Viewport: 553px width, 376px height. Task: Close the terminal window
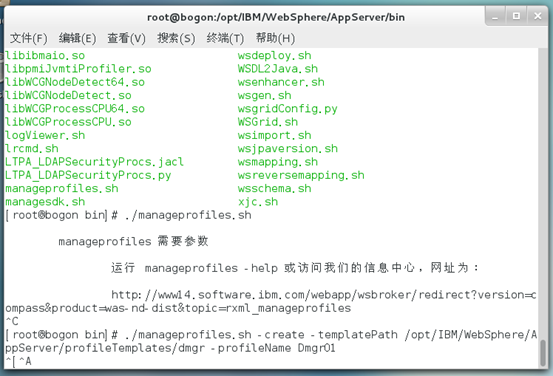[537, 16]
